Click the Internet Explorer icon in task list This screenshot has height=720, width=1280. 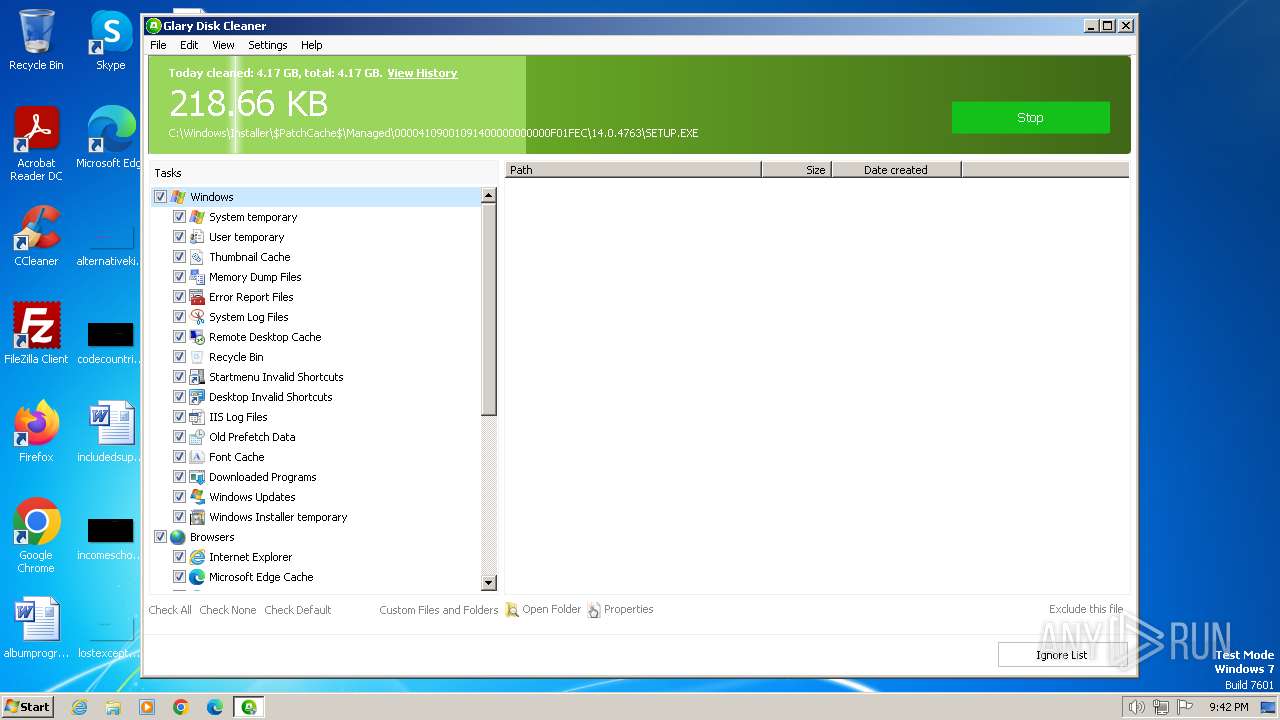click(197, 557)
